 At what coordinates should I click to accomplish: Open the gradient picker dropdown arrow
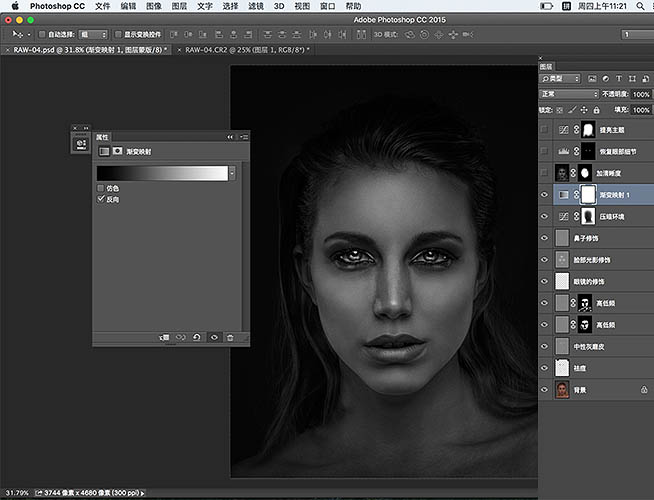232,172
